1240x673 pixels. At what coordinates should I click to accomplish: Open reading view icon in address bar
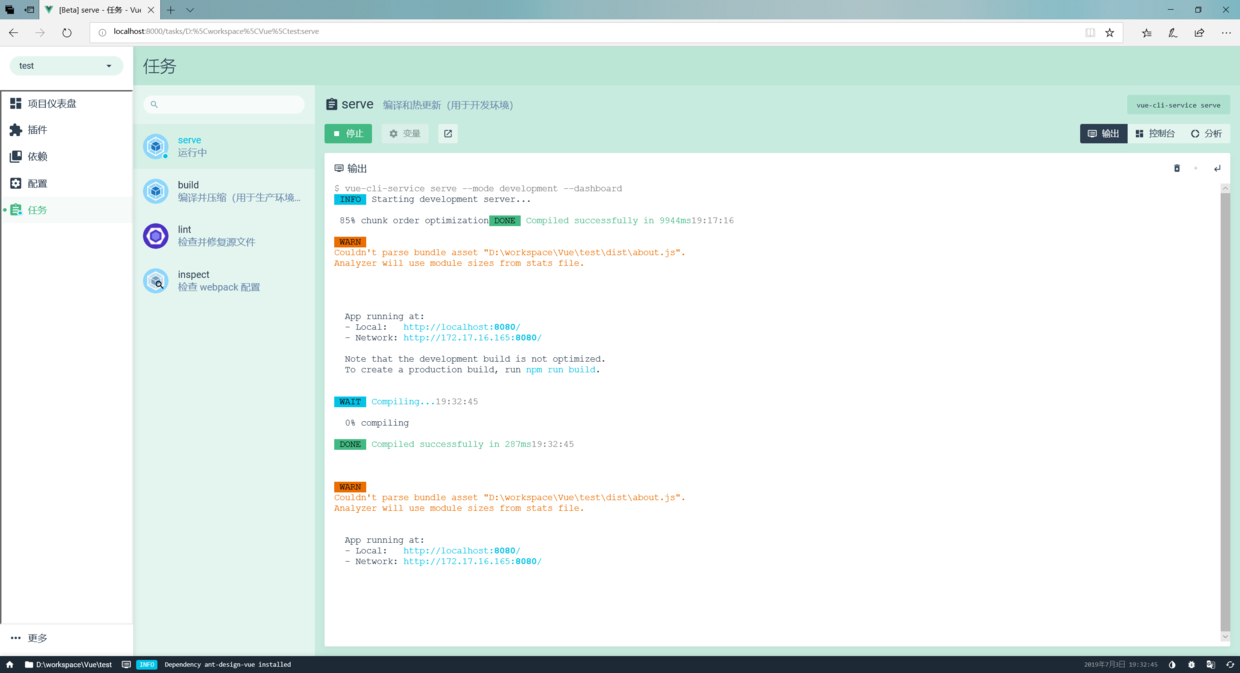click(1090, 32)
